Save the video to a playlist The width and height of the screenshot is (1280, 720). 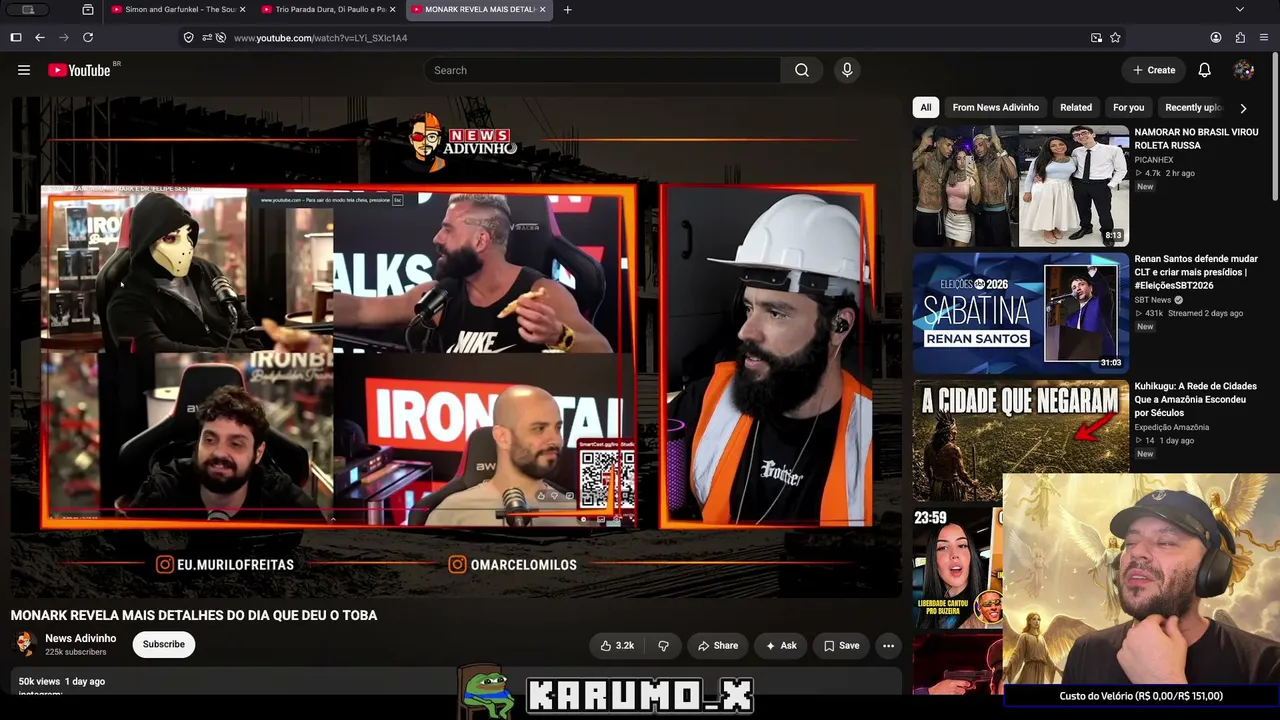tap(841, 646)
